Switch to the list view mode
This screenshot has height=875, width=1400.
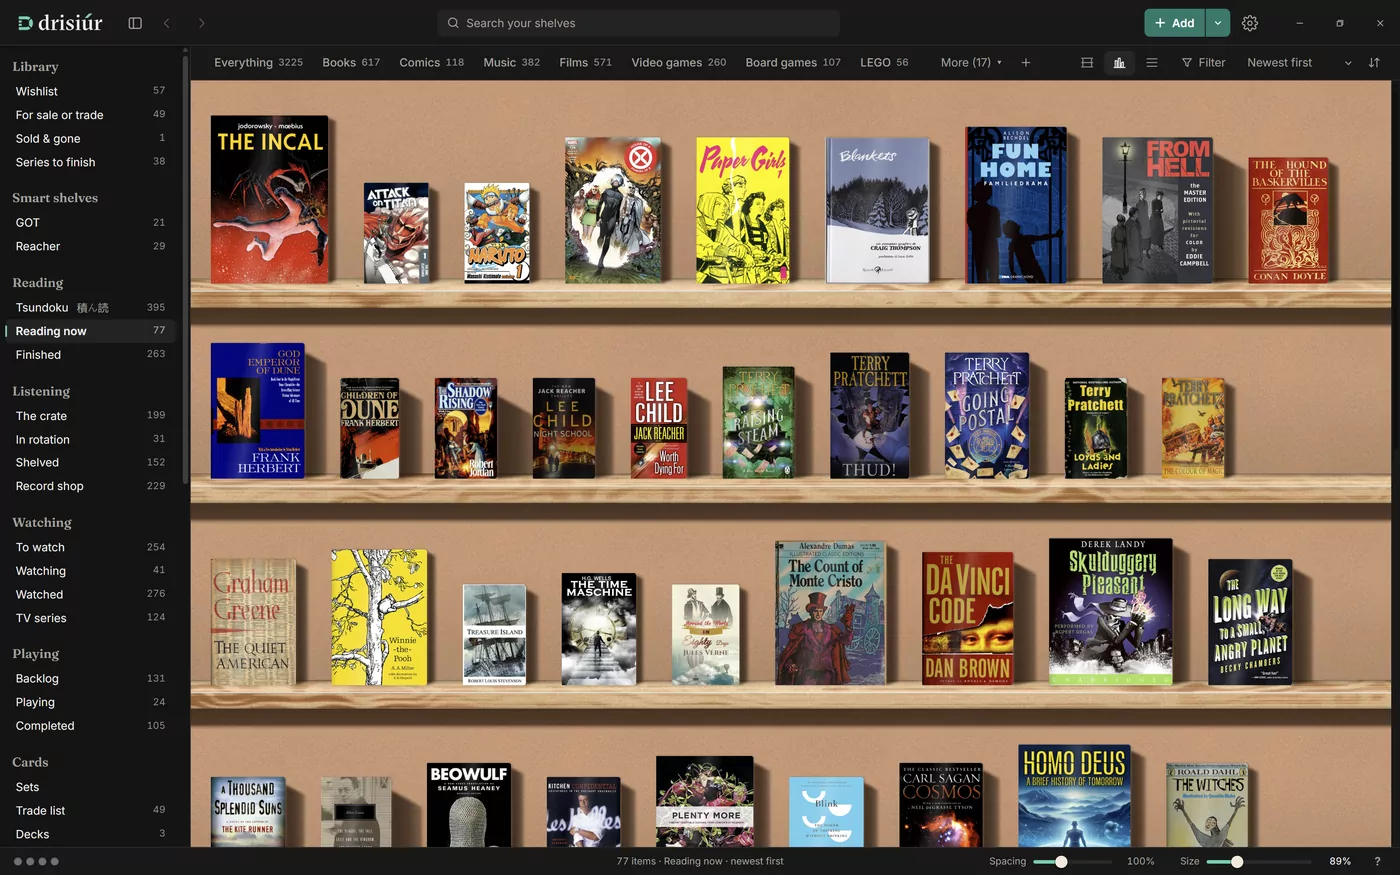(1152, 62)
